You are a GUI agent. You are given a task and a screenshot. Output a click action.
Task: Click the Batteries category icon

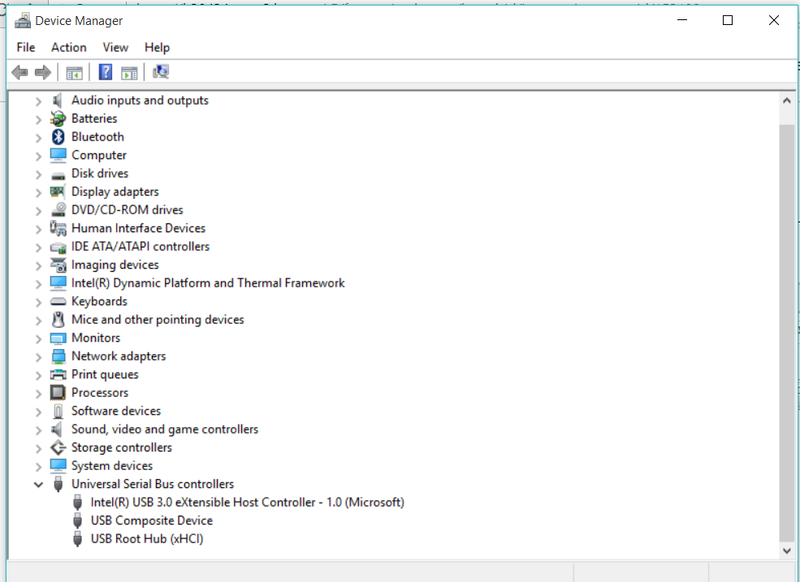58,119
